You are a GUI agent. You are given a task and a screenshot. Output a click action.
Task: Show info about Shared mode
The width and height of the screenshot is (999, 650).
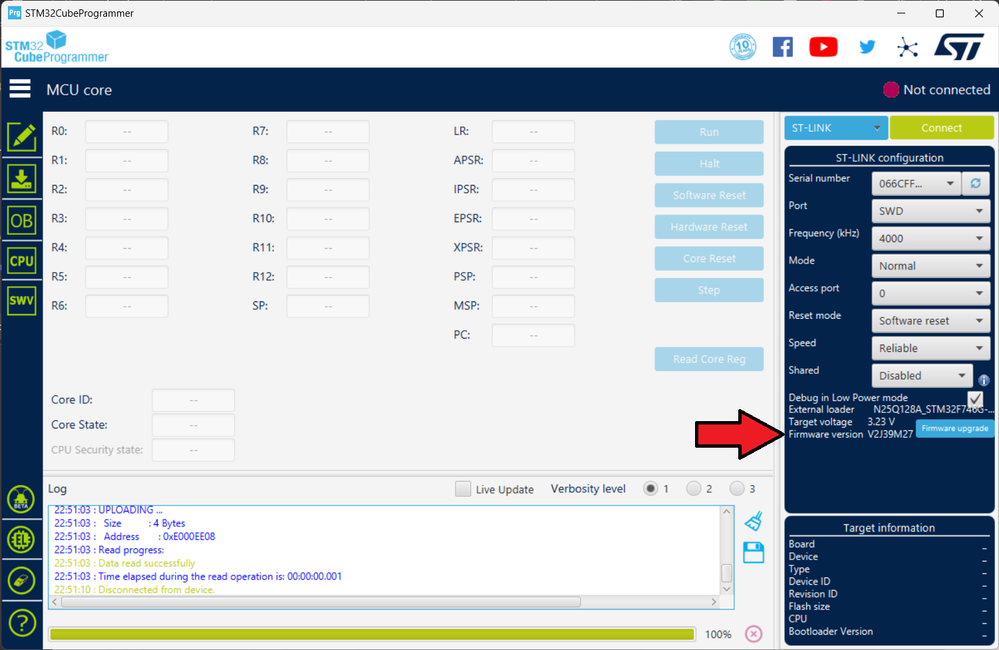pyautogui.click(x=984, y=380)
